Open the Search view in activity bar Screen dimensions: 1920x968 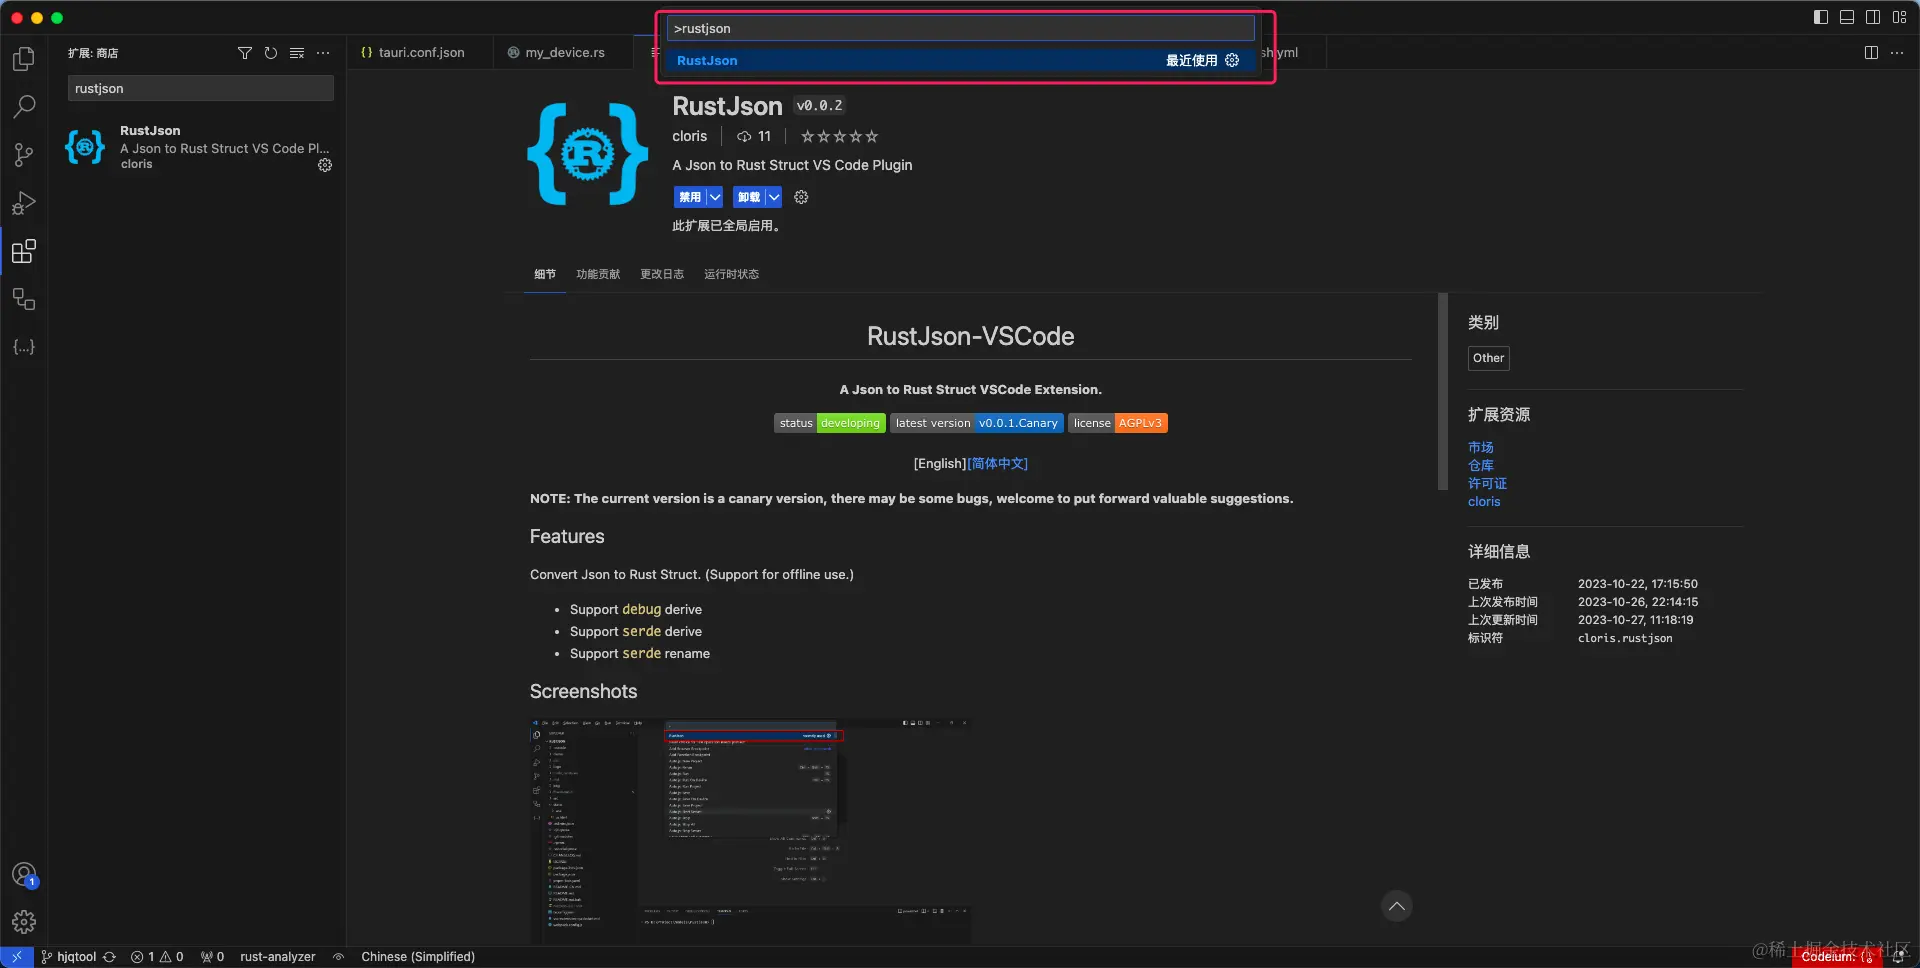pos(24,106)
